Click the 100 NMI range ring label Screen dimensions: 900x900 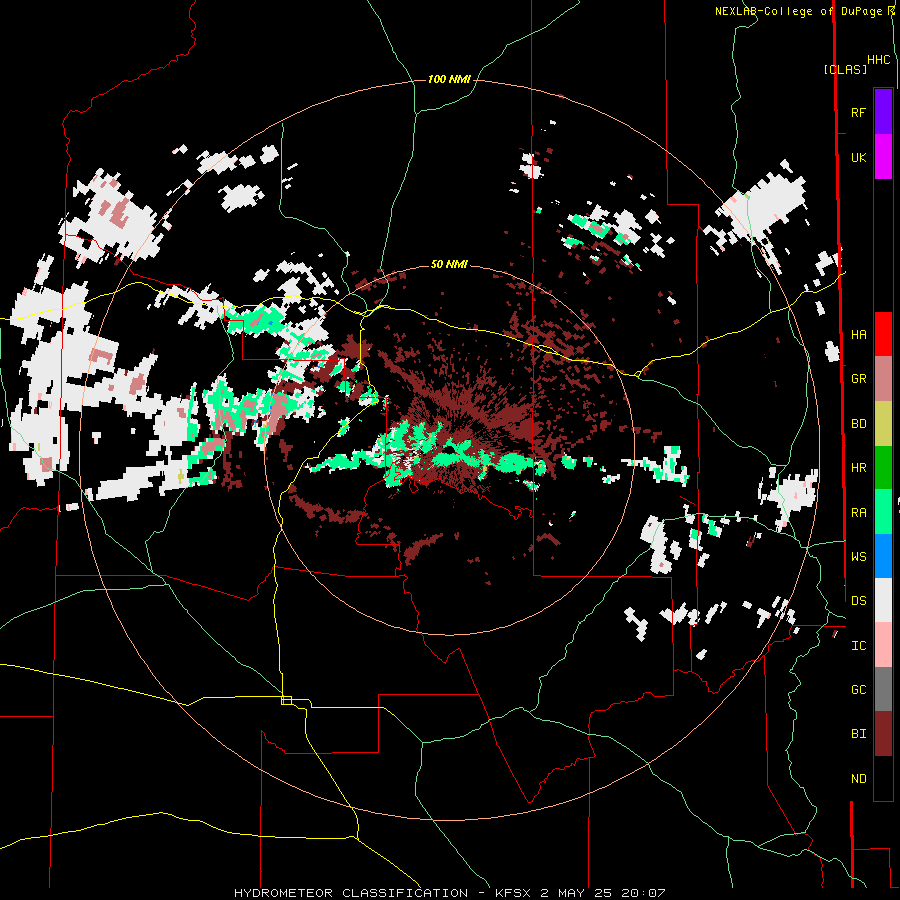click(449, 79)
